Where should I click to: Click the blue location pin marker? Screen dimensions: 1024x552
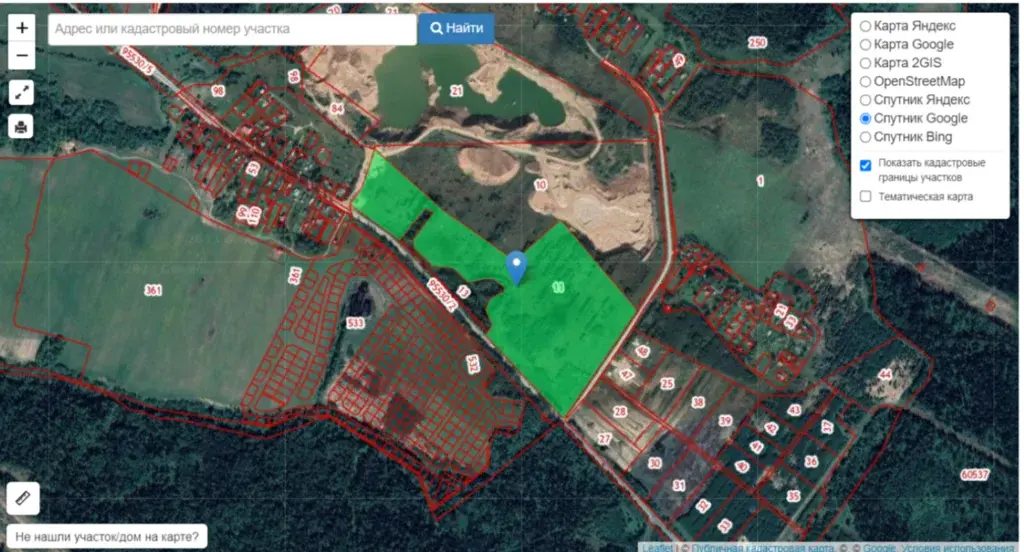pos(516,268)
